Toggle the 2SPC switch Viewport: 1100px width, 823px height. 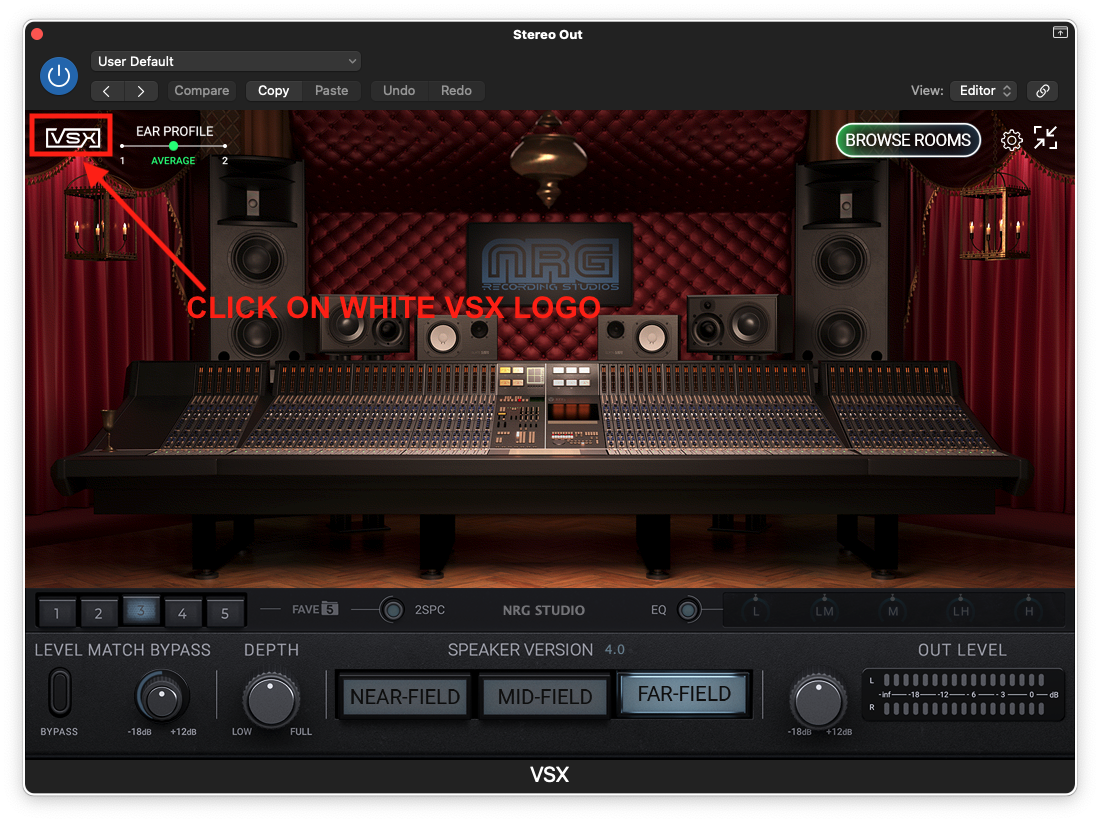392,610
